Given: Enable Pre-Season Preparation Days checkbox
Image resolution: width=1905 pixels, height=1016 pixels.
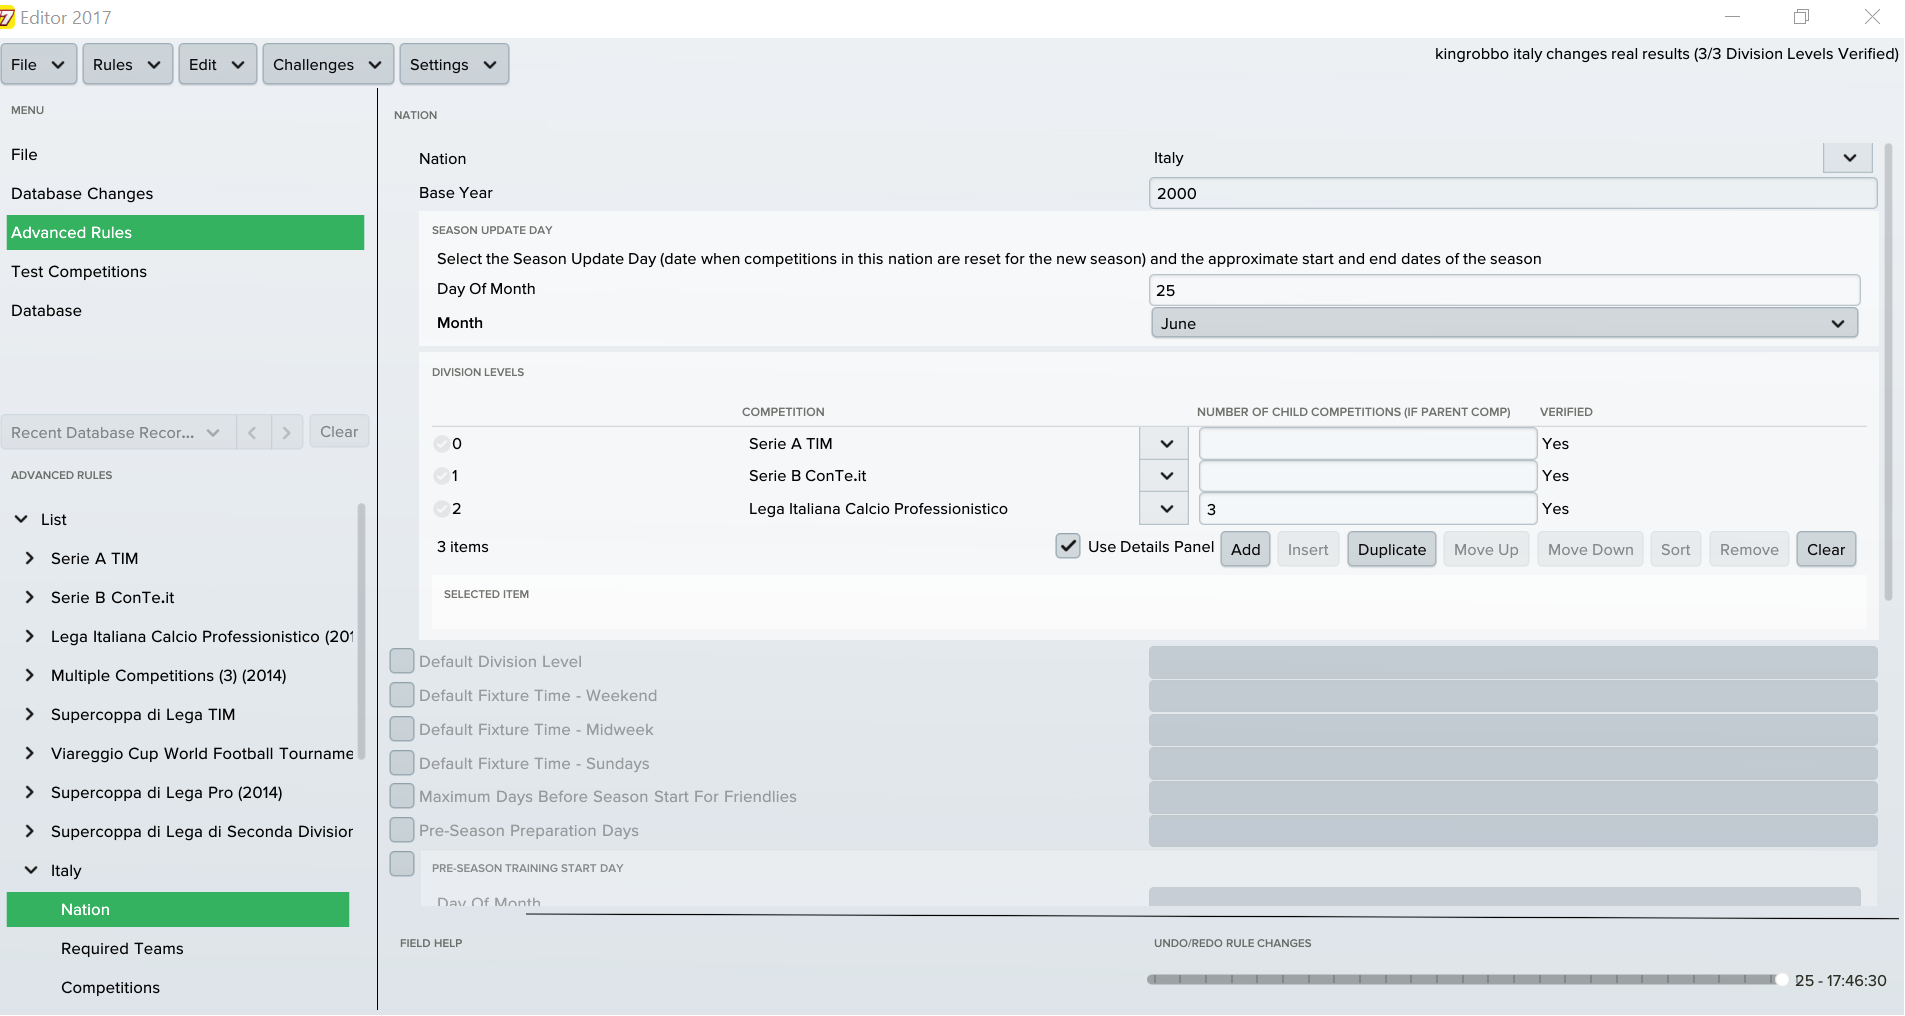Looking at the screenshot, I should [x=402, y=830].
